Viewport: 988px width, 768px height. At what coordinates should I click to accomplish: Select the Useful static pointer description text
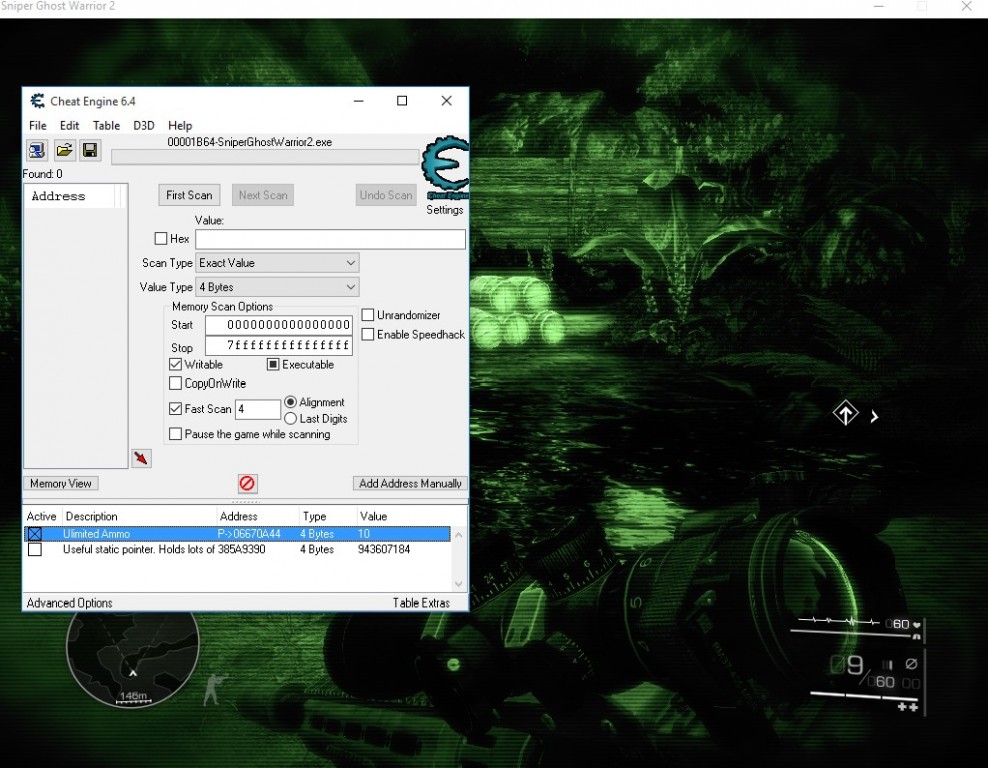139,549
